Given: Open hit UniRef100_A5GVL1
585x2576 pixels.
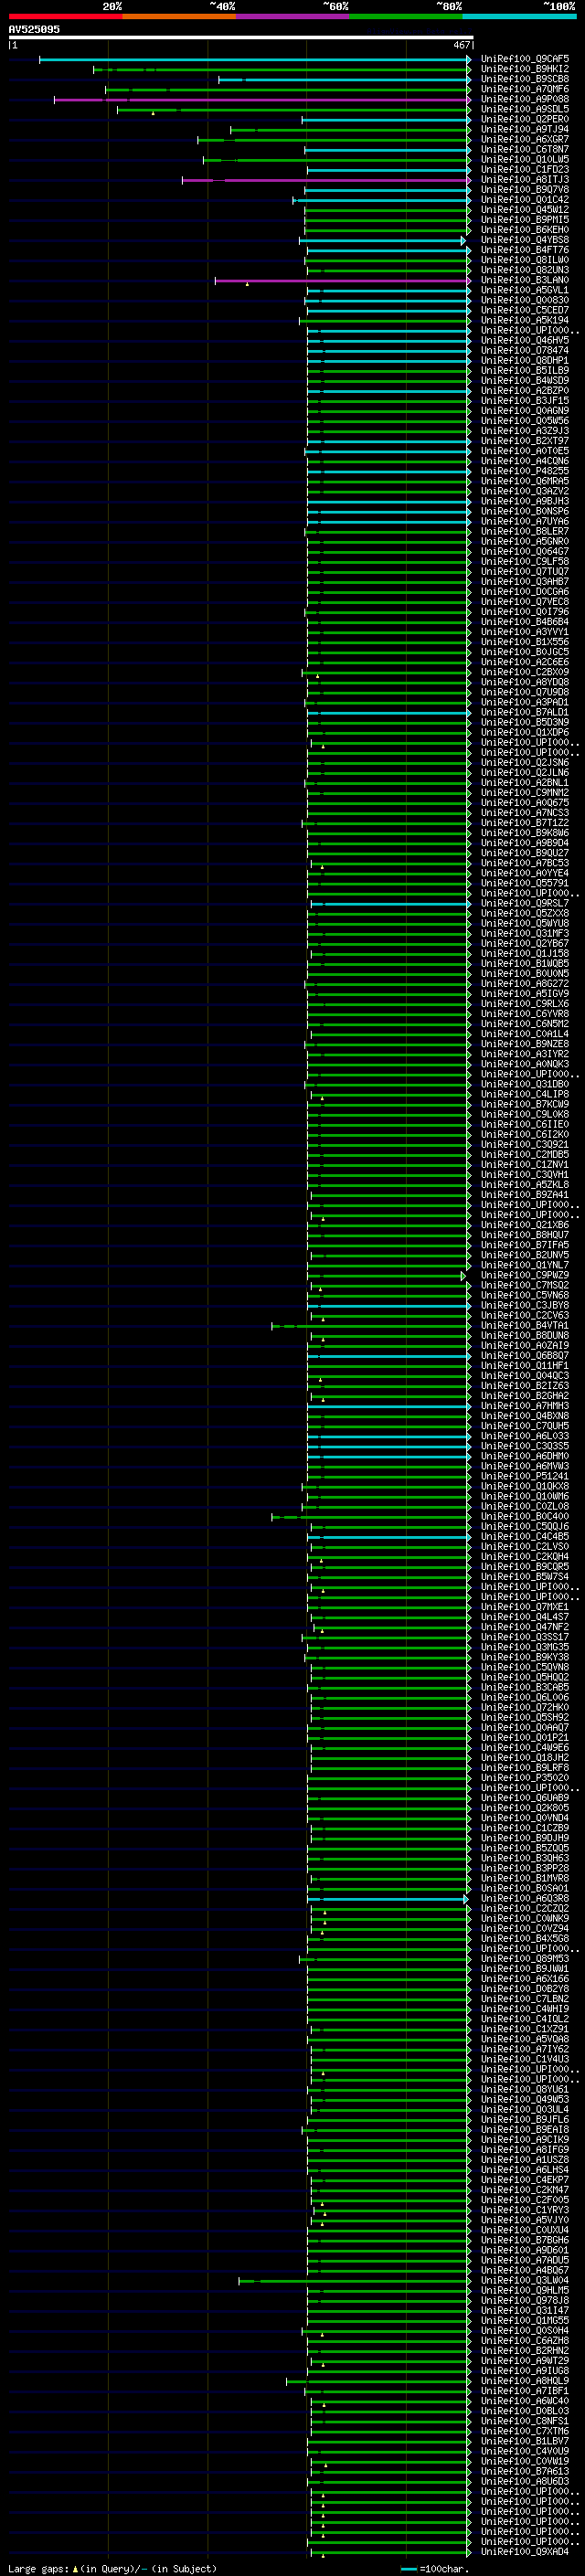Looking at the screenshot, I should click(x=525, y=290).
